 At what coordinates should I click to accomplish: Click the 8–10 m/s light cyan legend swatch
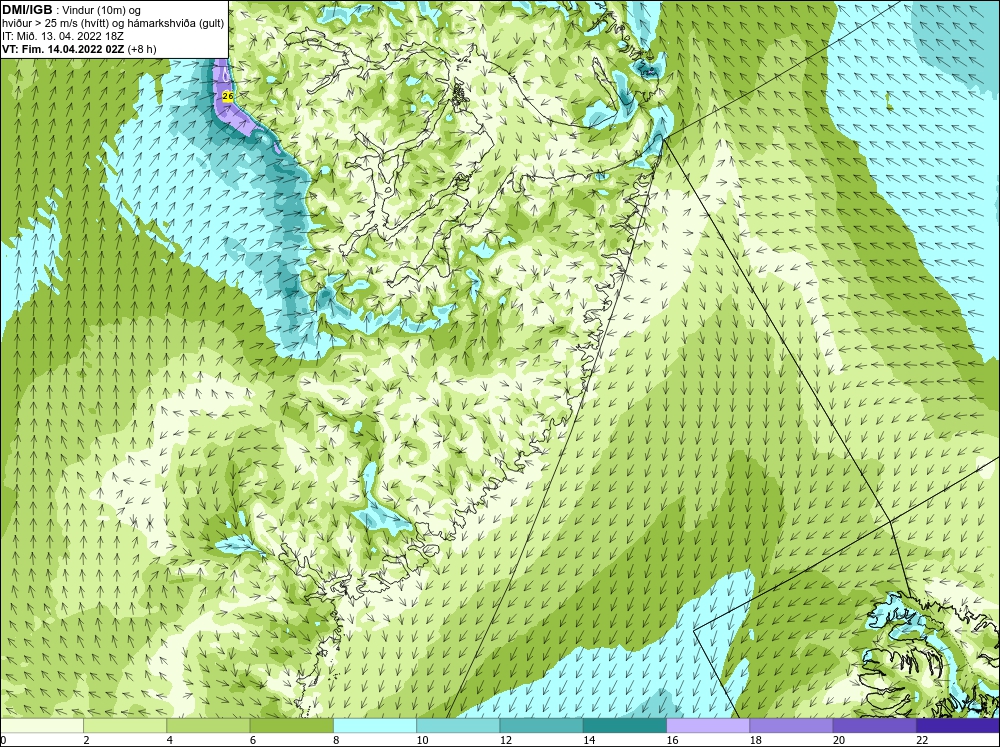pyautogui.click(x=375, y=726)
